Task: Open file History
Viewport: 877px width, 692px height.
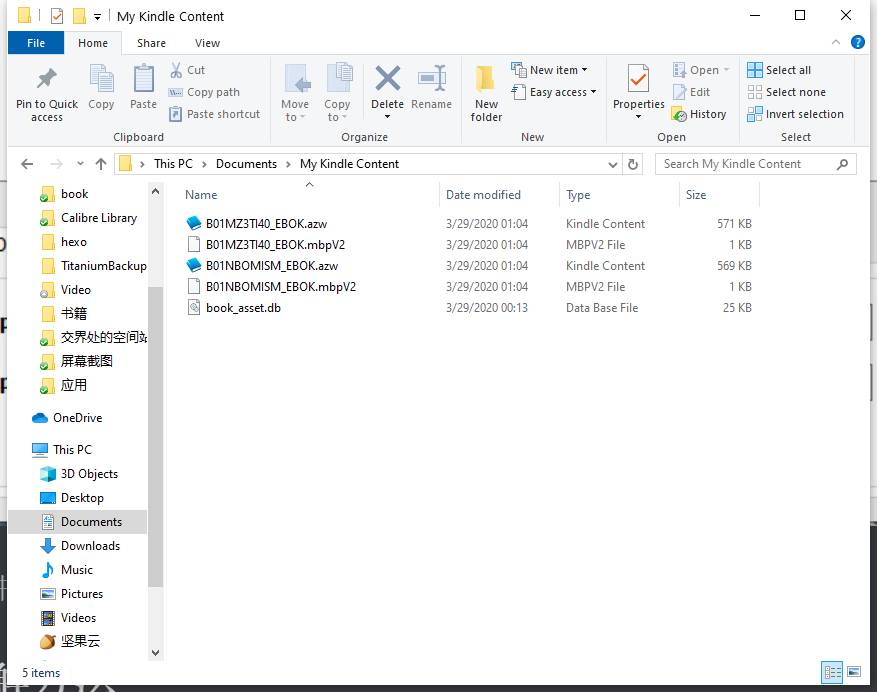Action: coord(699,114)
